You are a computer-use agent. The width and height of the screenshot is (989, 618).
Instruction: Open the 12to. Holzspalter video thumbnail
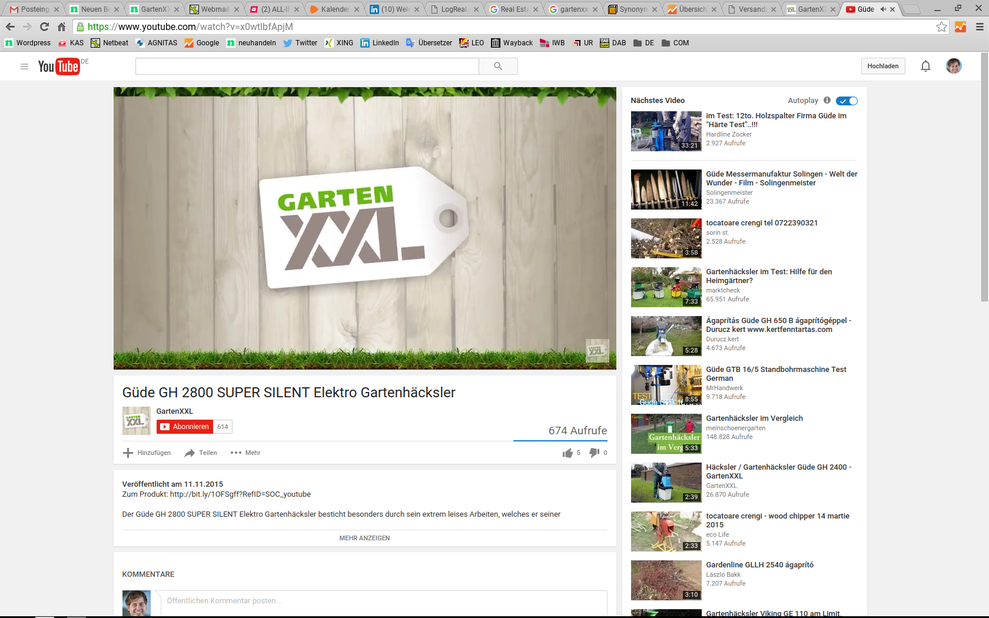(x=666, y=131)
